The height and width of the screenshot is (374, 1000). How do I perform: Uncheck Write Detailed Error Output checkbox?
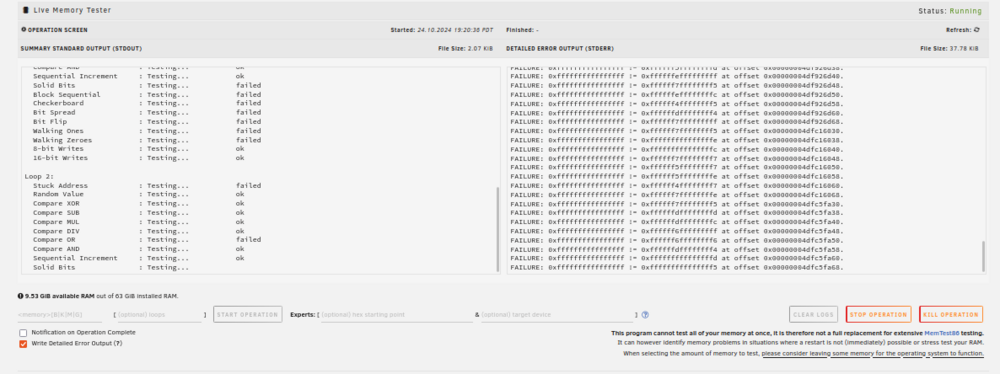pyautogui.click(x=23, y=343)
